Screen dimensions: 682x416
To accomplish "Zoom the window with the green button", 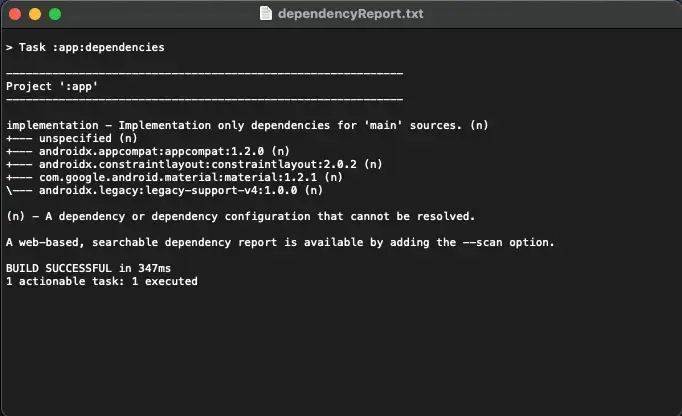I will (x=55, y=15).
